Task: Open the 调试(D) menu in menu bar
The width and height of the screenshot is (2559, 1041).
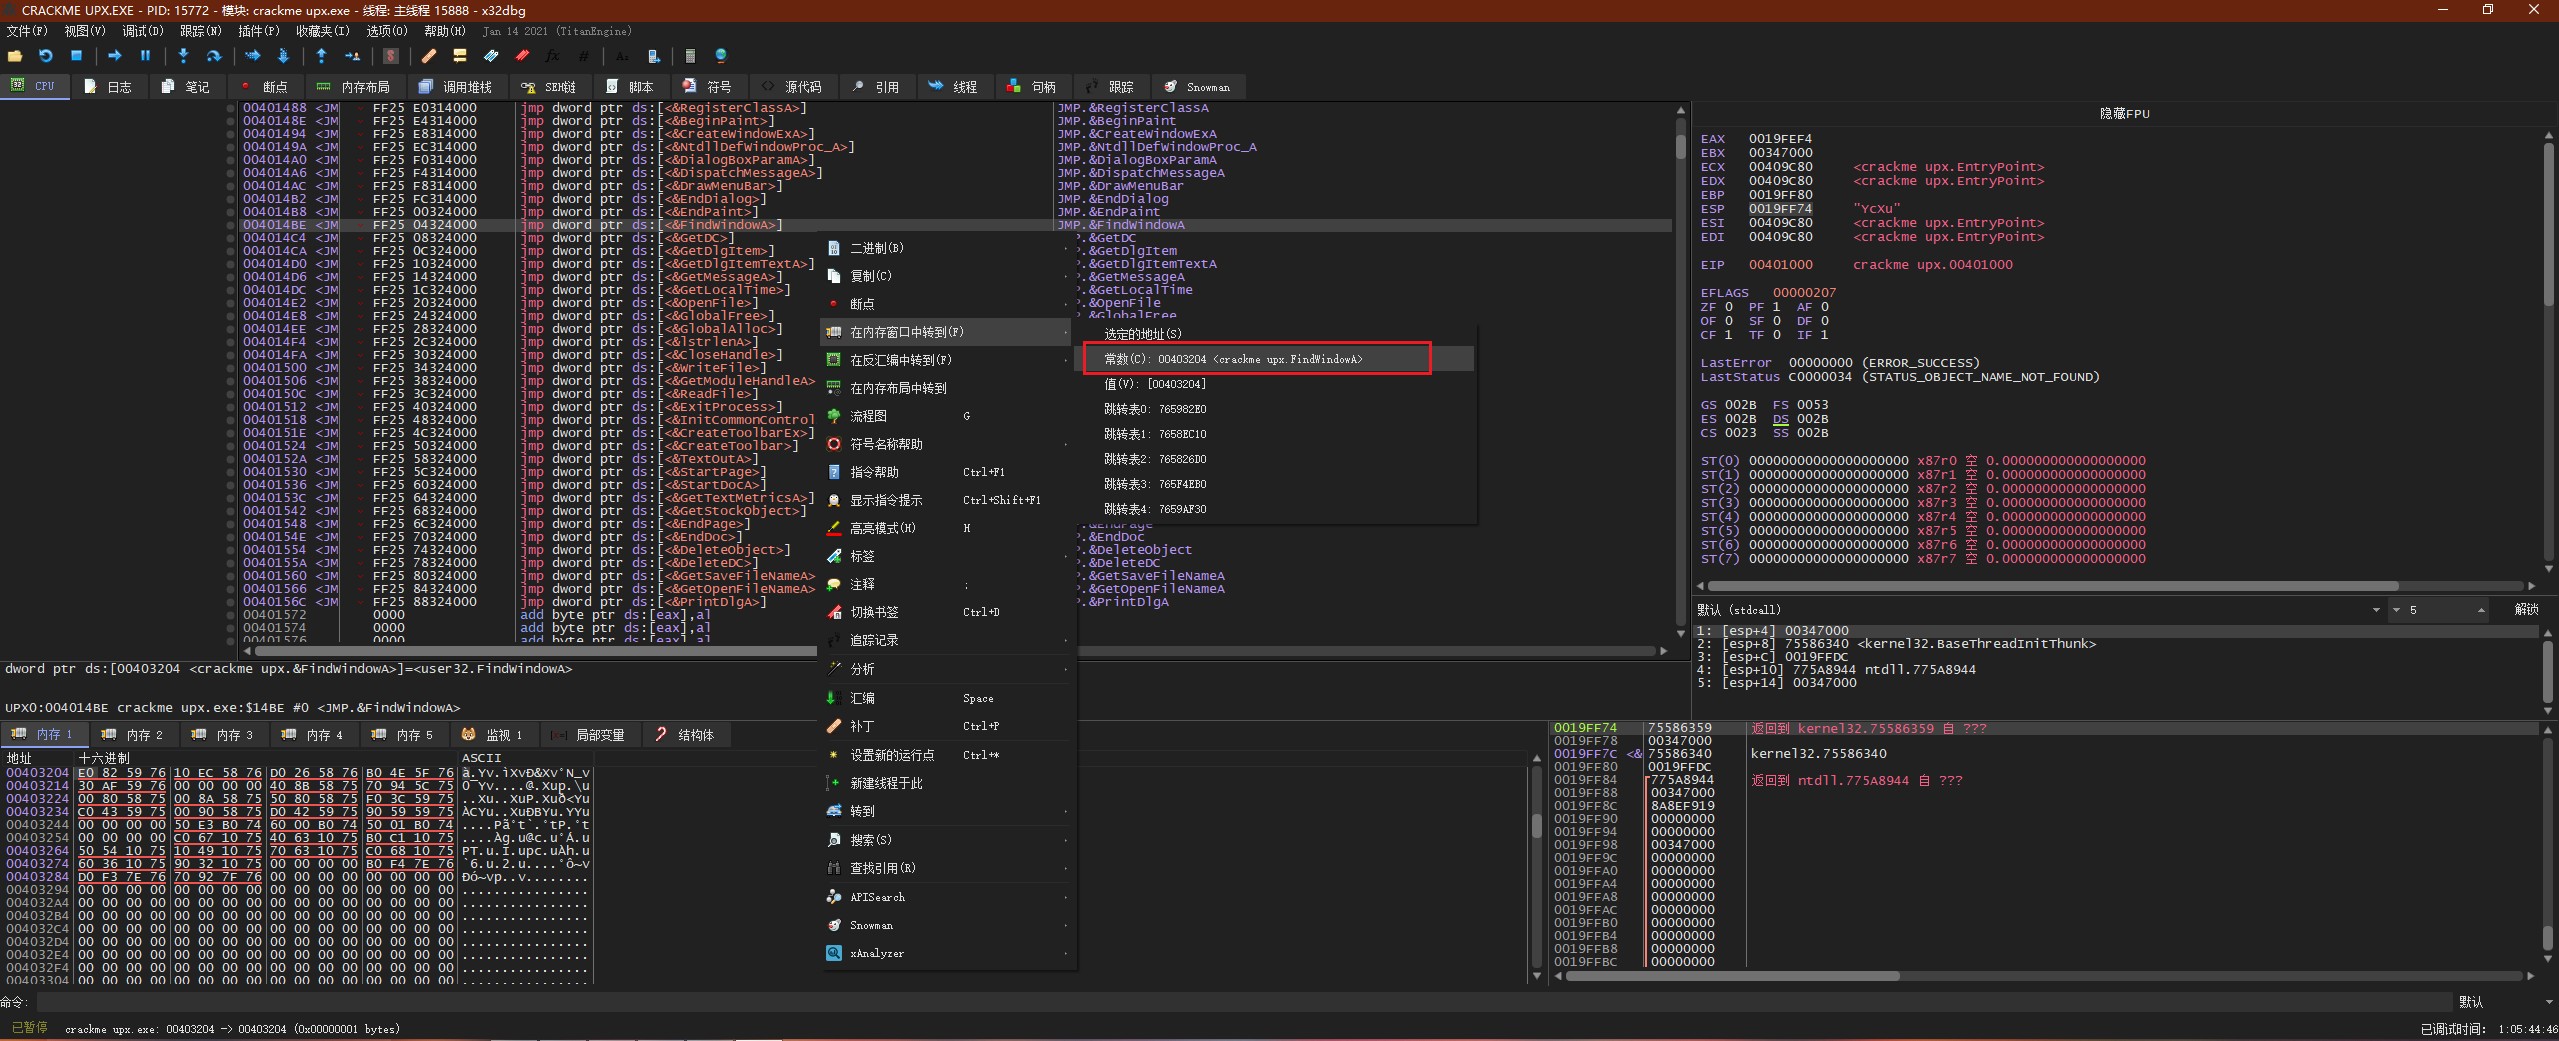Action: 142,31
